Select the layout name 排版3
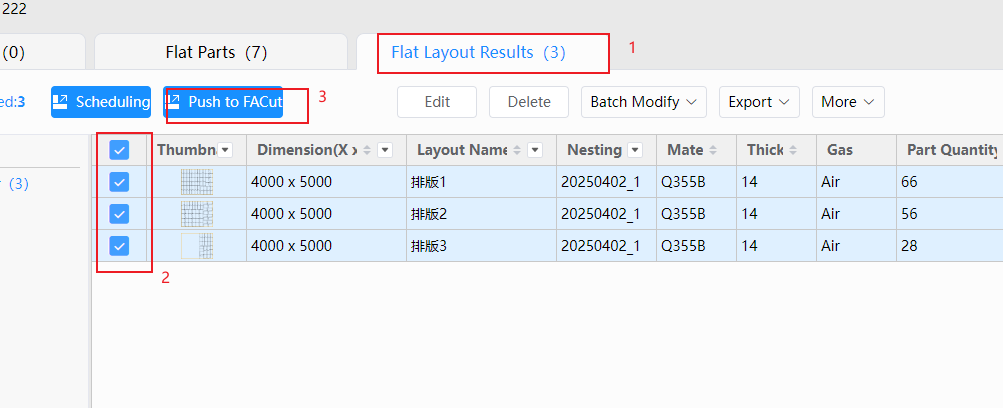The height and width of the screenshot is (408, 1003). coord(429,246)
